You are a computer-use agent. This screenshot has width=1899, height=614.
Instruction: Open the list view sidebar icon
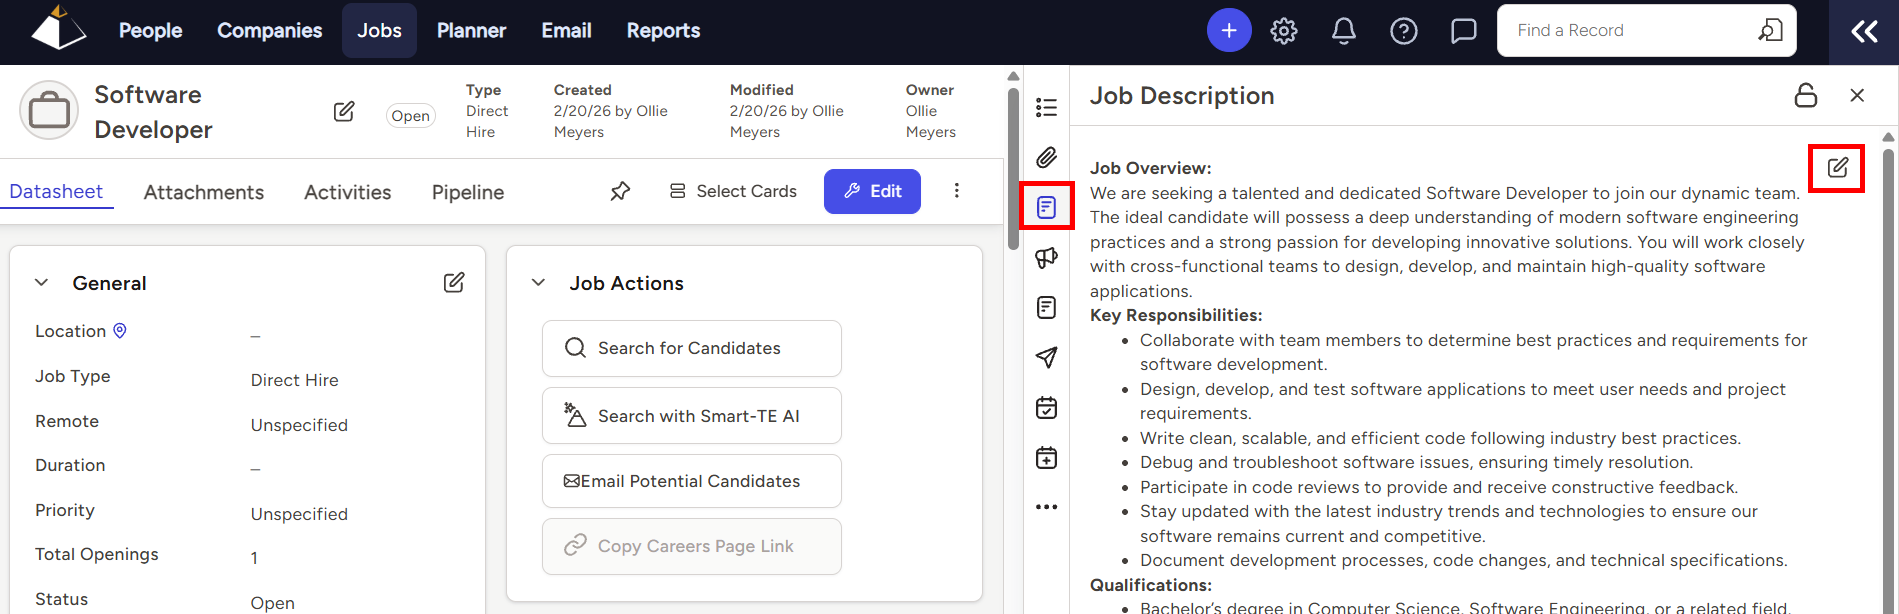(1047, 107)
